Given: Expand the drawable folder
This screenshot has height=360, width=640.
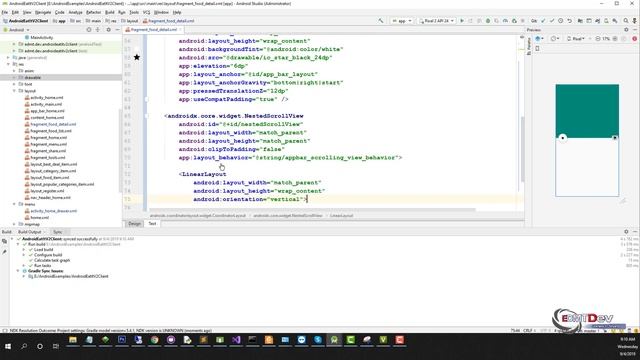Looking at the screenshot, I should click(x=14, y=78).
